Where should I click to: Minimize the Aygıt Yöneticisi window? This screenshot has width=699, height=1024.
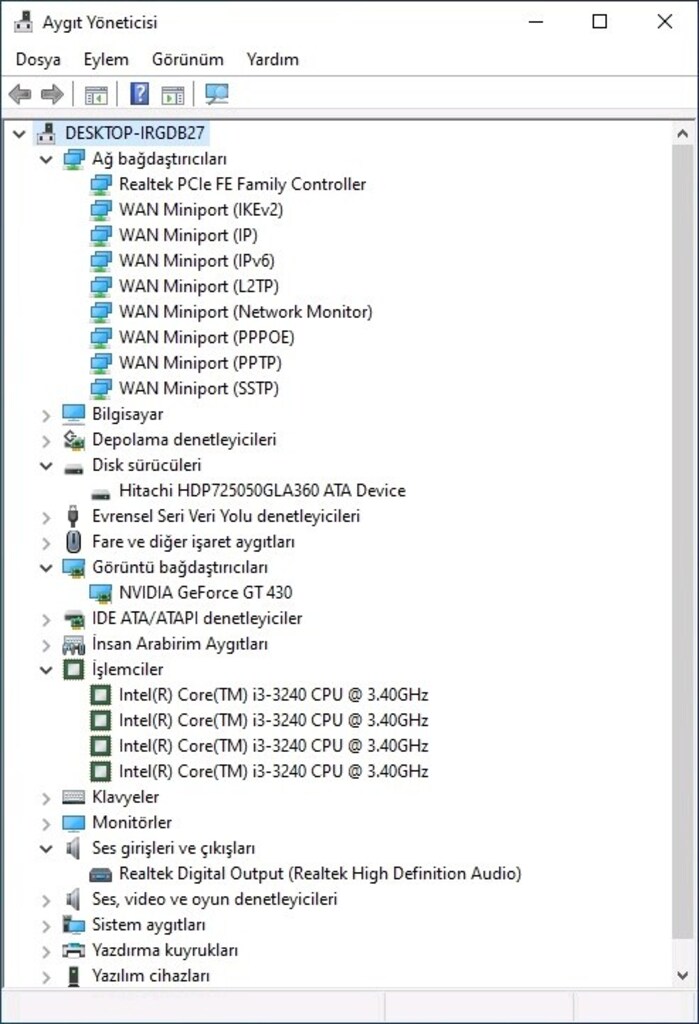536,22
